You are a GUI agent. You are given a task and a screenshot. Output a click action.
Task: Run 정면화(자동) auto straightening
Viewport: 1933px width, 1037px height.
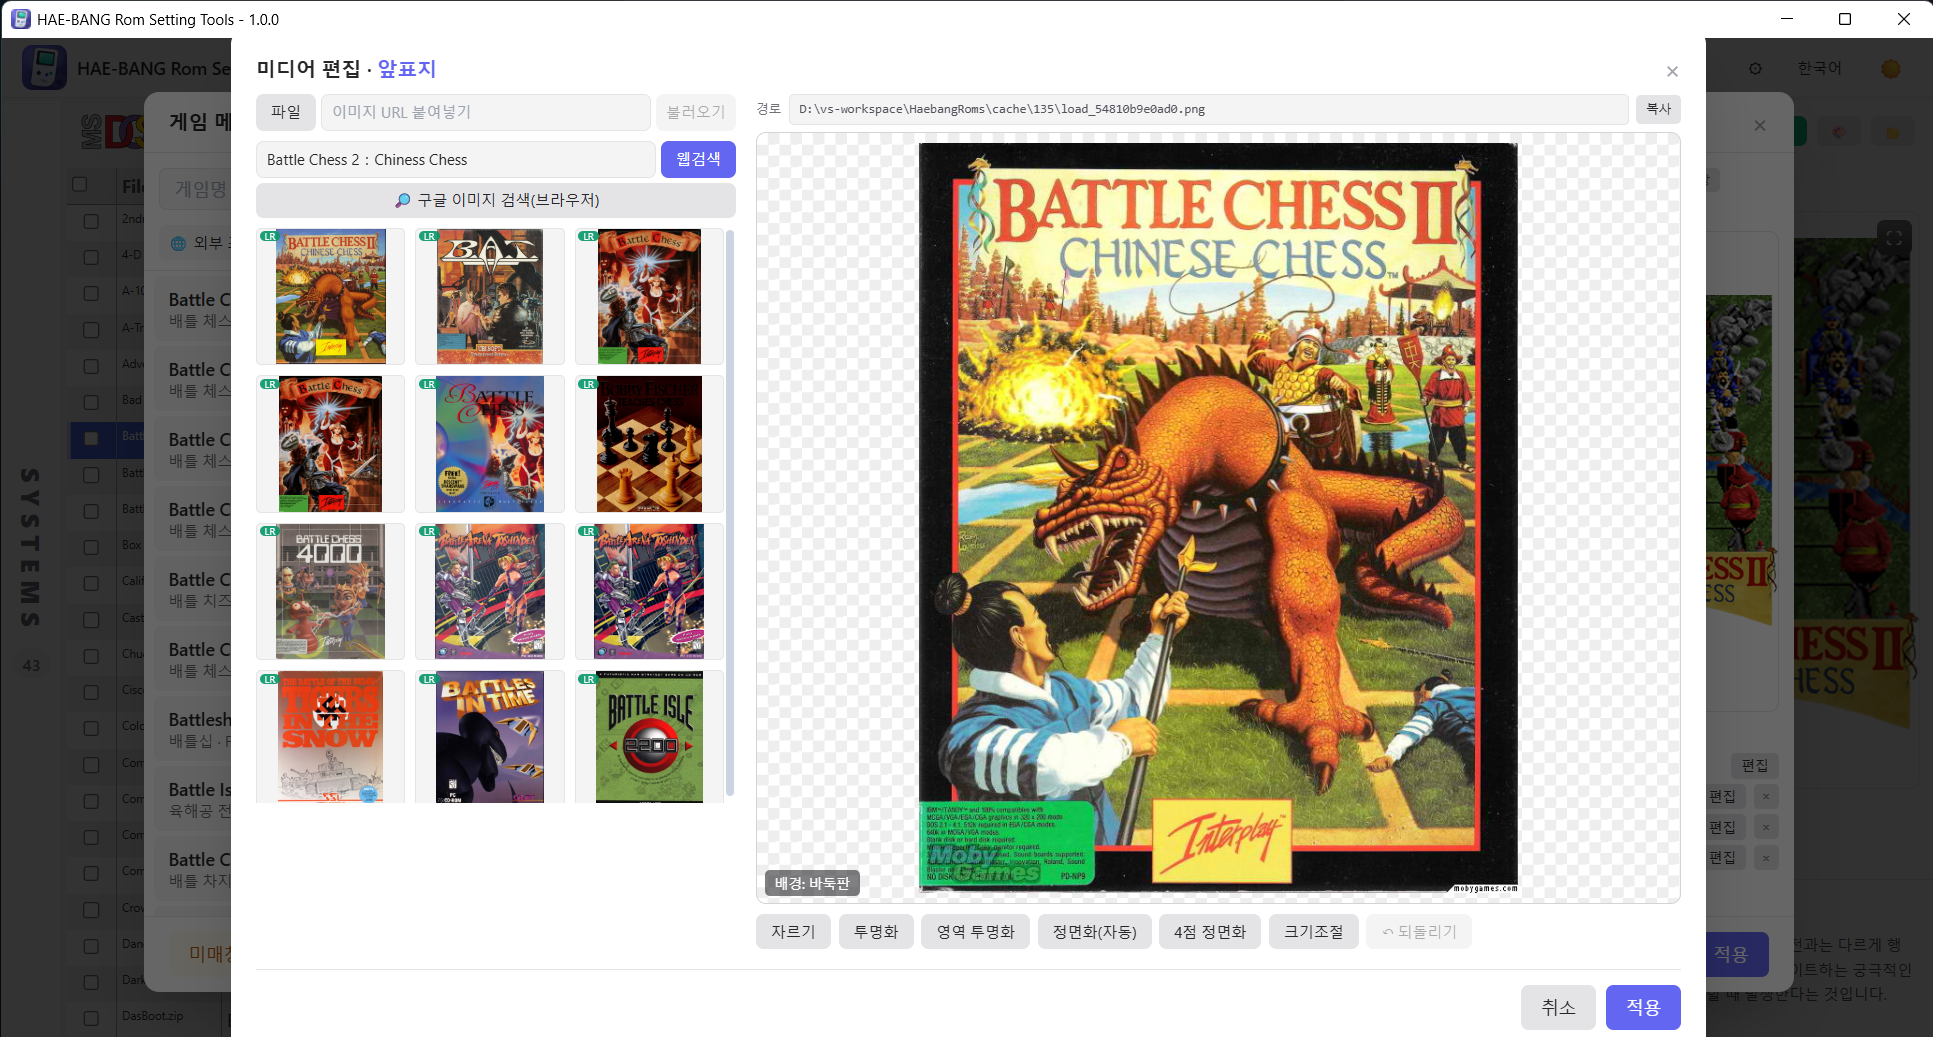click(x=1095, y=932)
